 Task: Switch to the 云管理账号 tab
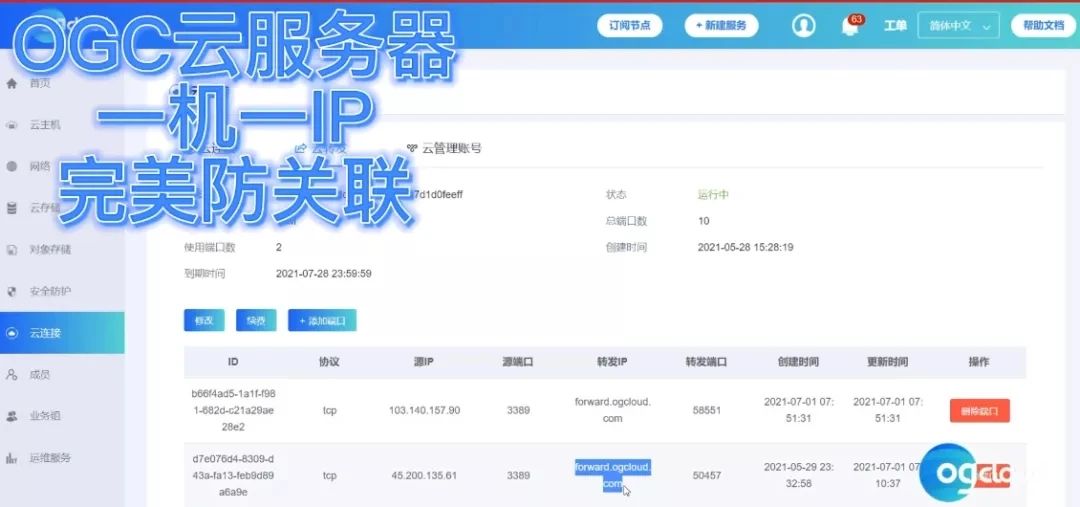tap(444, 147)
